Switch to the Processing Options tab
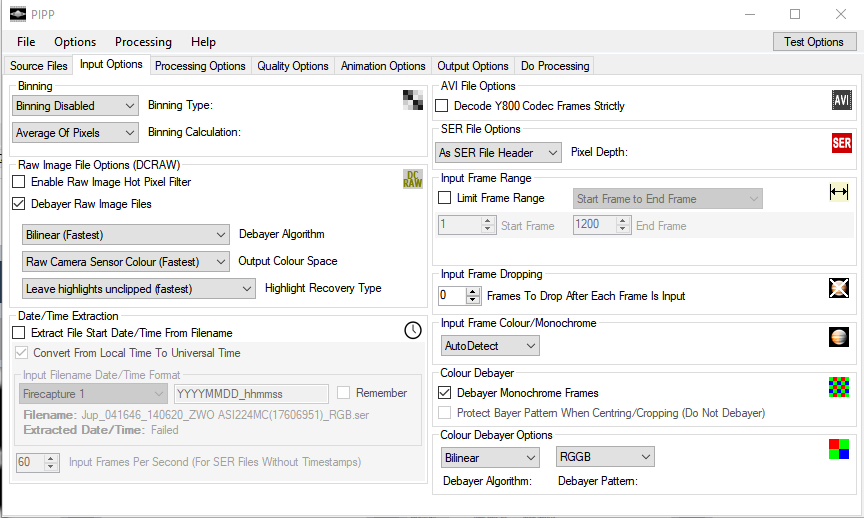The height and width of the screenshot is (518, 864). pyautogui.click(x=200, y=66)
